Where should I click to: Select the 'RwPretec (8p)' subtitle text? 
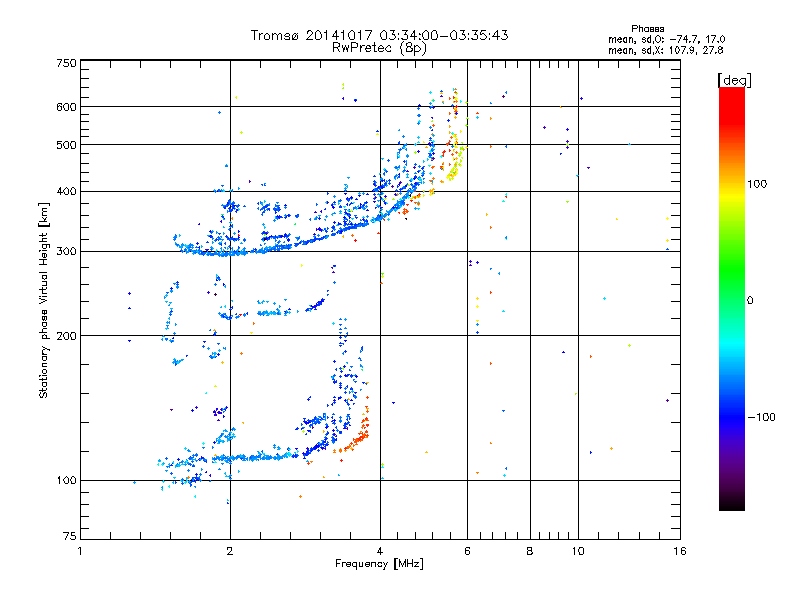(x=379, y=48)
